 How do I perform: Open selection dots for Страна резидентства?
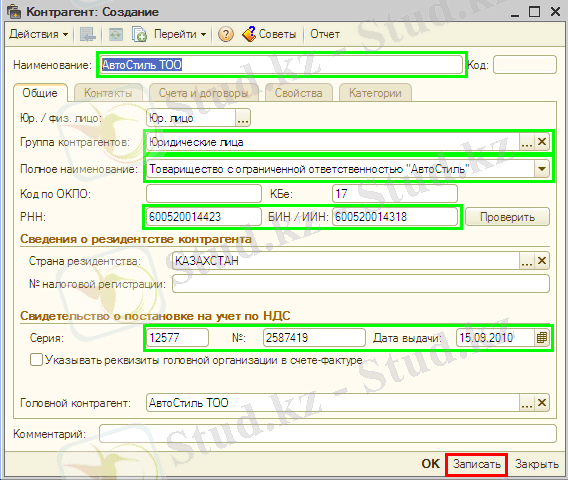pos(527,261)
